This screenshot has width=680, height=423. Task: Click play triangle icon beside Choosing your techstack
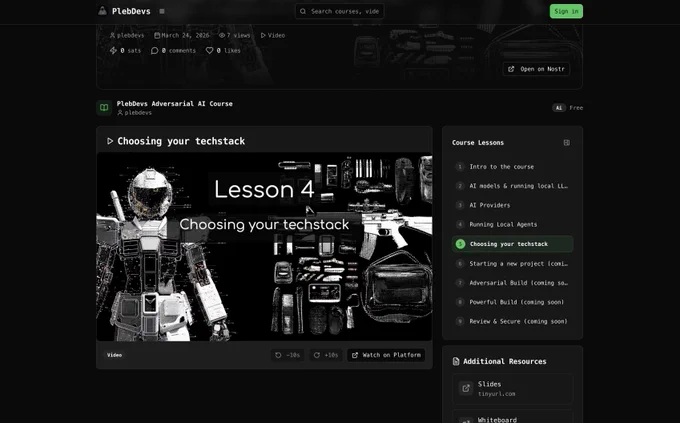point(110,141)
